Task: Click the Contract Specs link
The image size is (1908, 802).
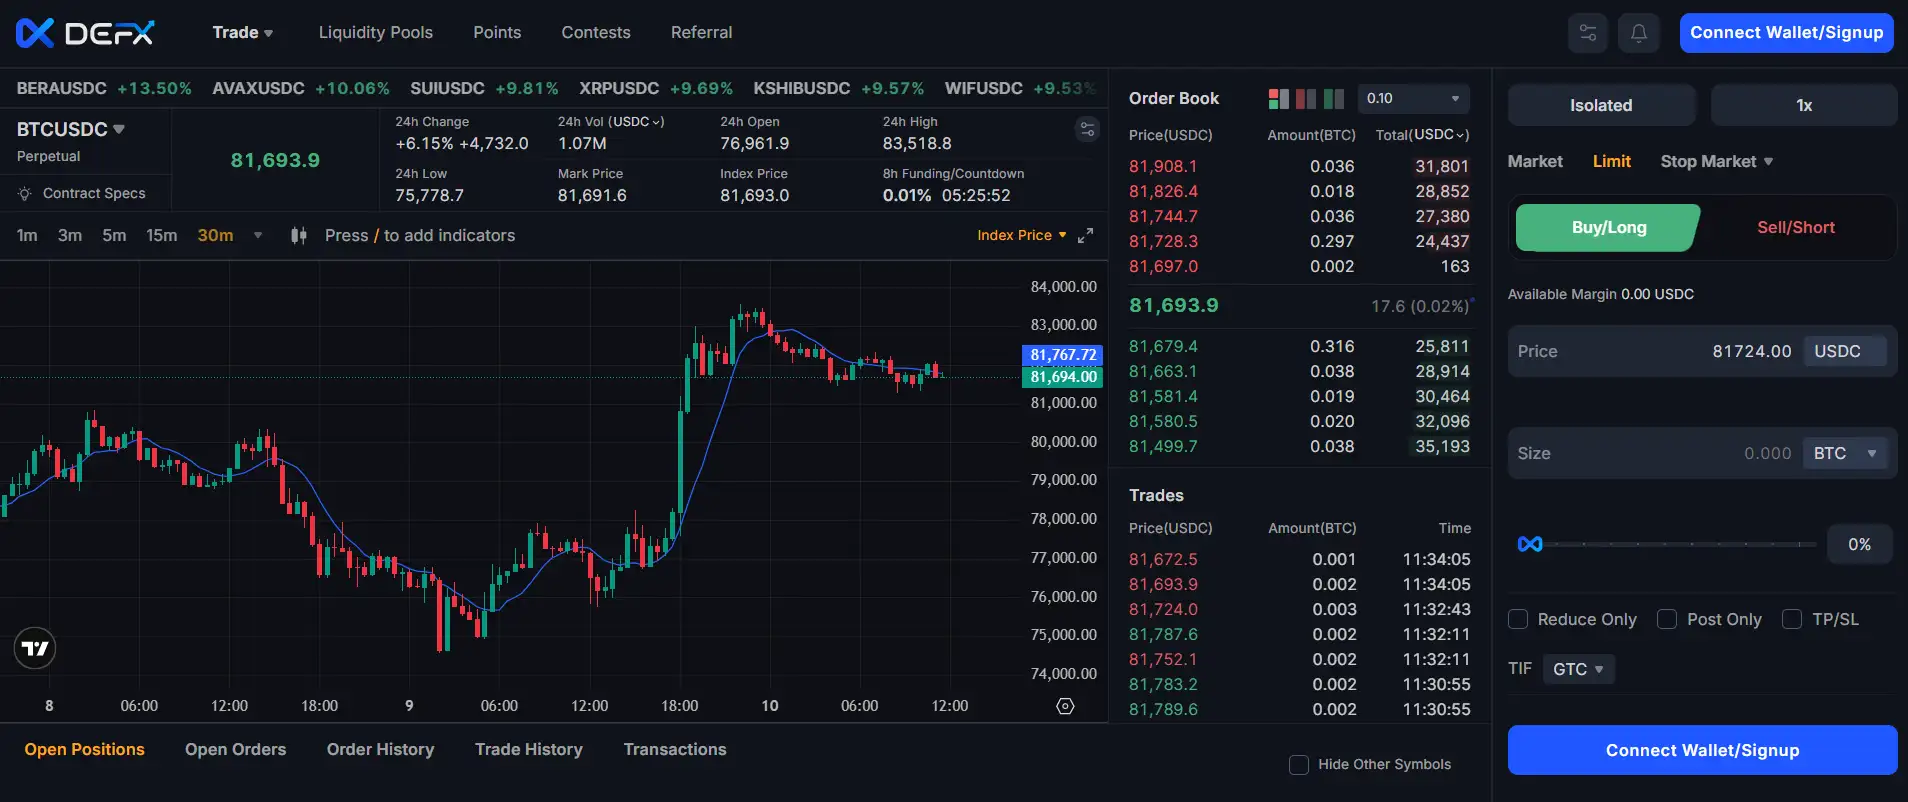Action: [x=94, y=193]
